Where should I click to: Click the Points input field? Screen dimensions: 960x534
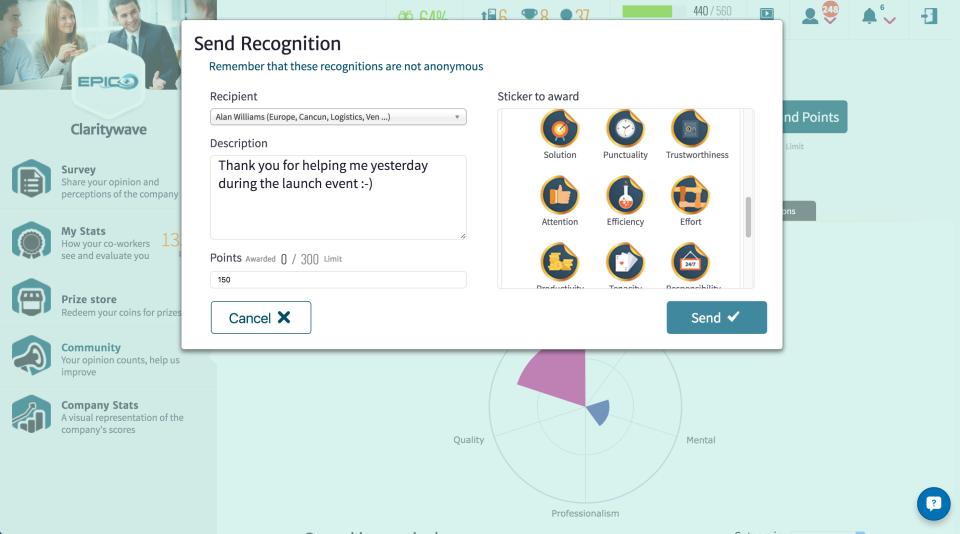(x=338, y=280)
